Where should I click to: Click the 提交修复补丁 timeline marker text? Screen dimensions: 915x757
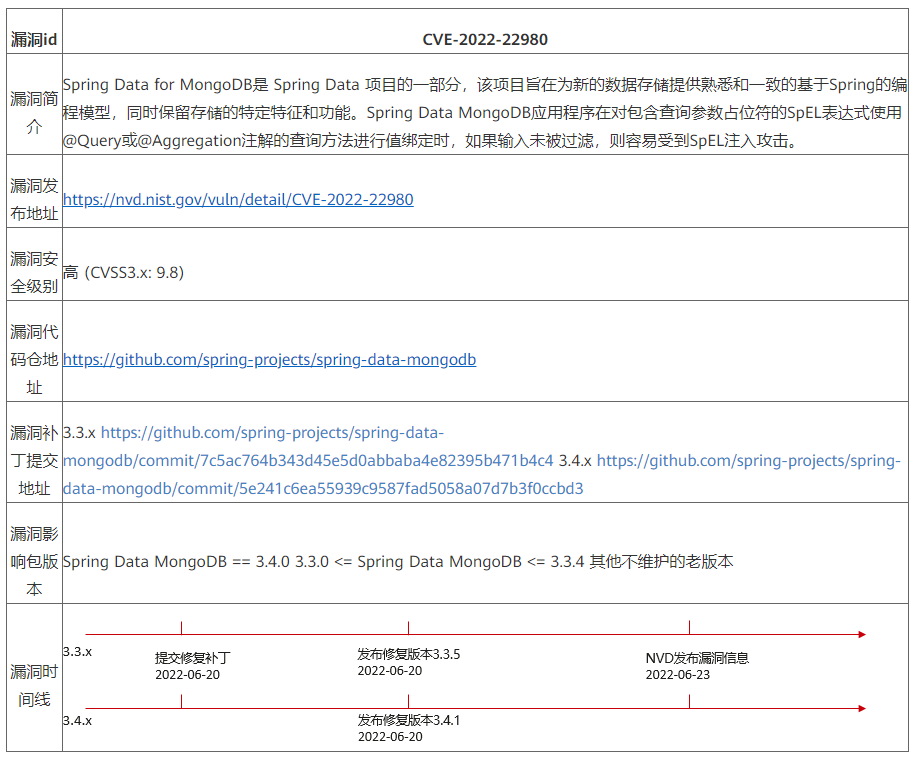[193, 658]
